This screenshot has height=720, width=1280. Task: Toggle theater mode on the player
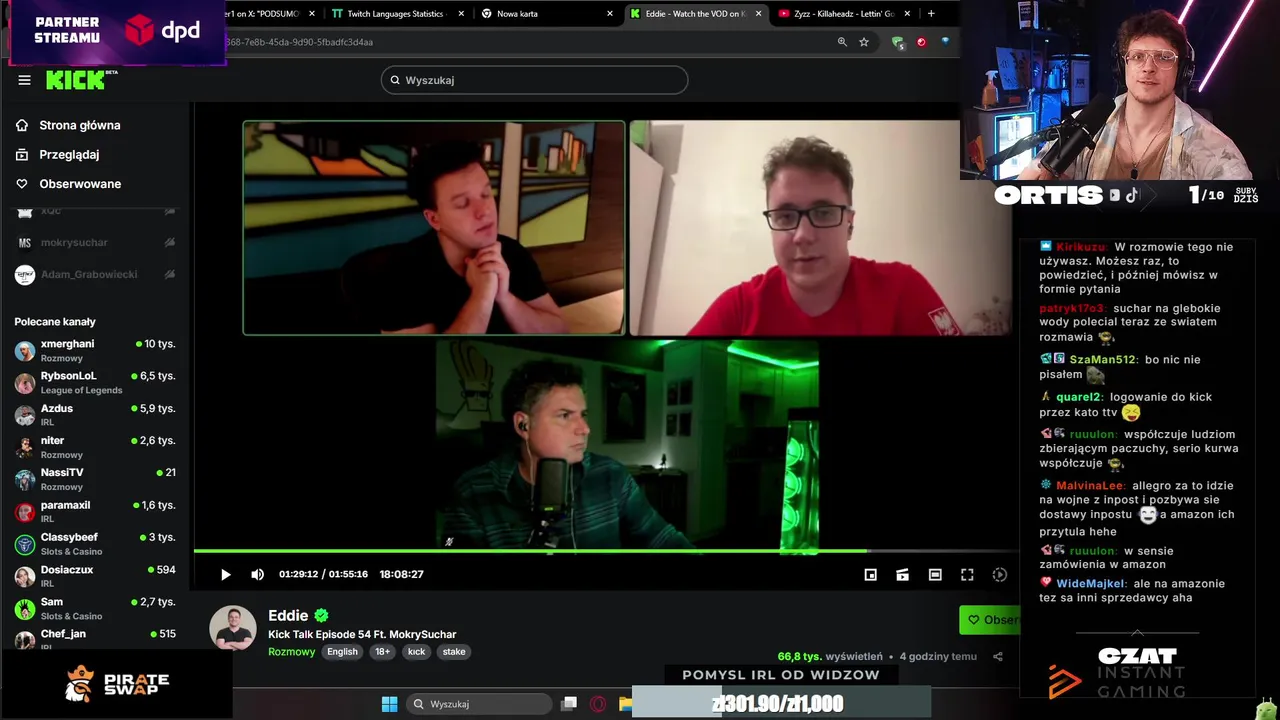(935, 575)
